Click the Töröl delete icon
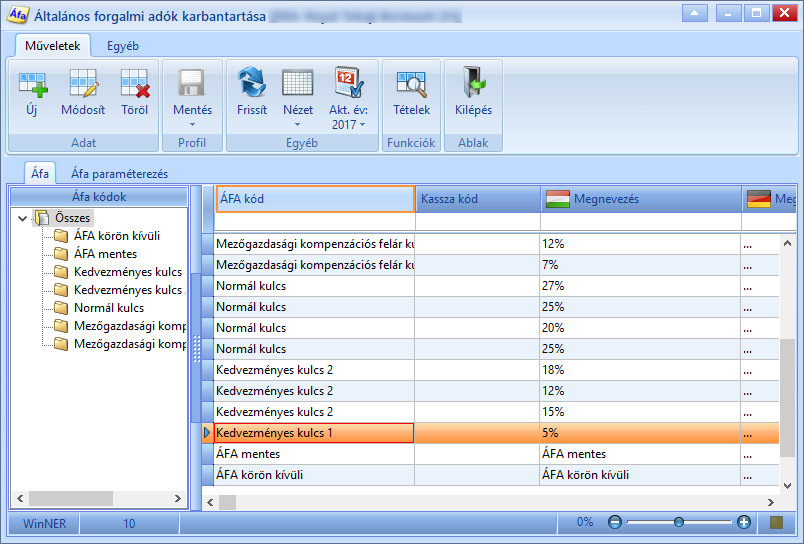This screenshot has width=804, height=544. [x=135, y=84]
